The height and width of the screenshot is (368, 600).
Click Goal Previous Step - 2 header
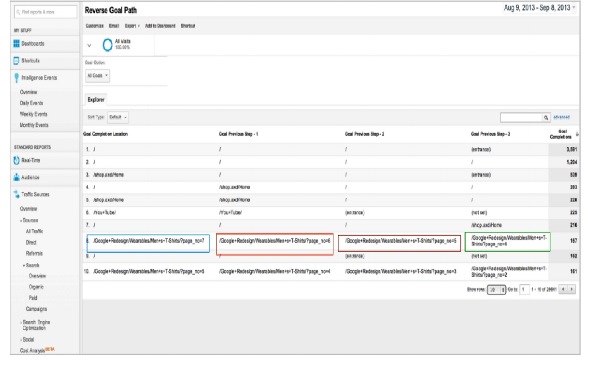point(364,134)
